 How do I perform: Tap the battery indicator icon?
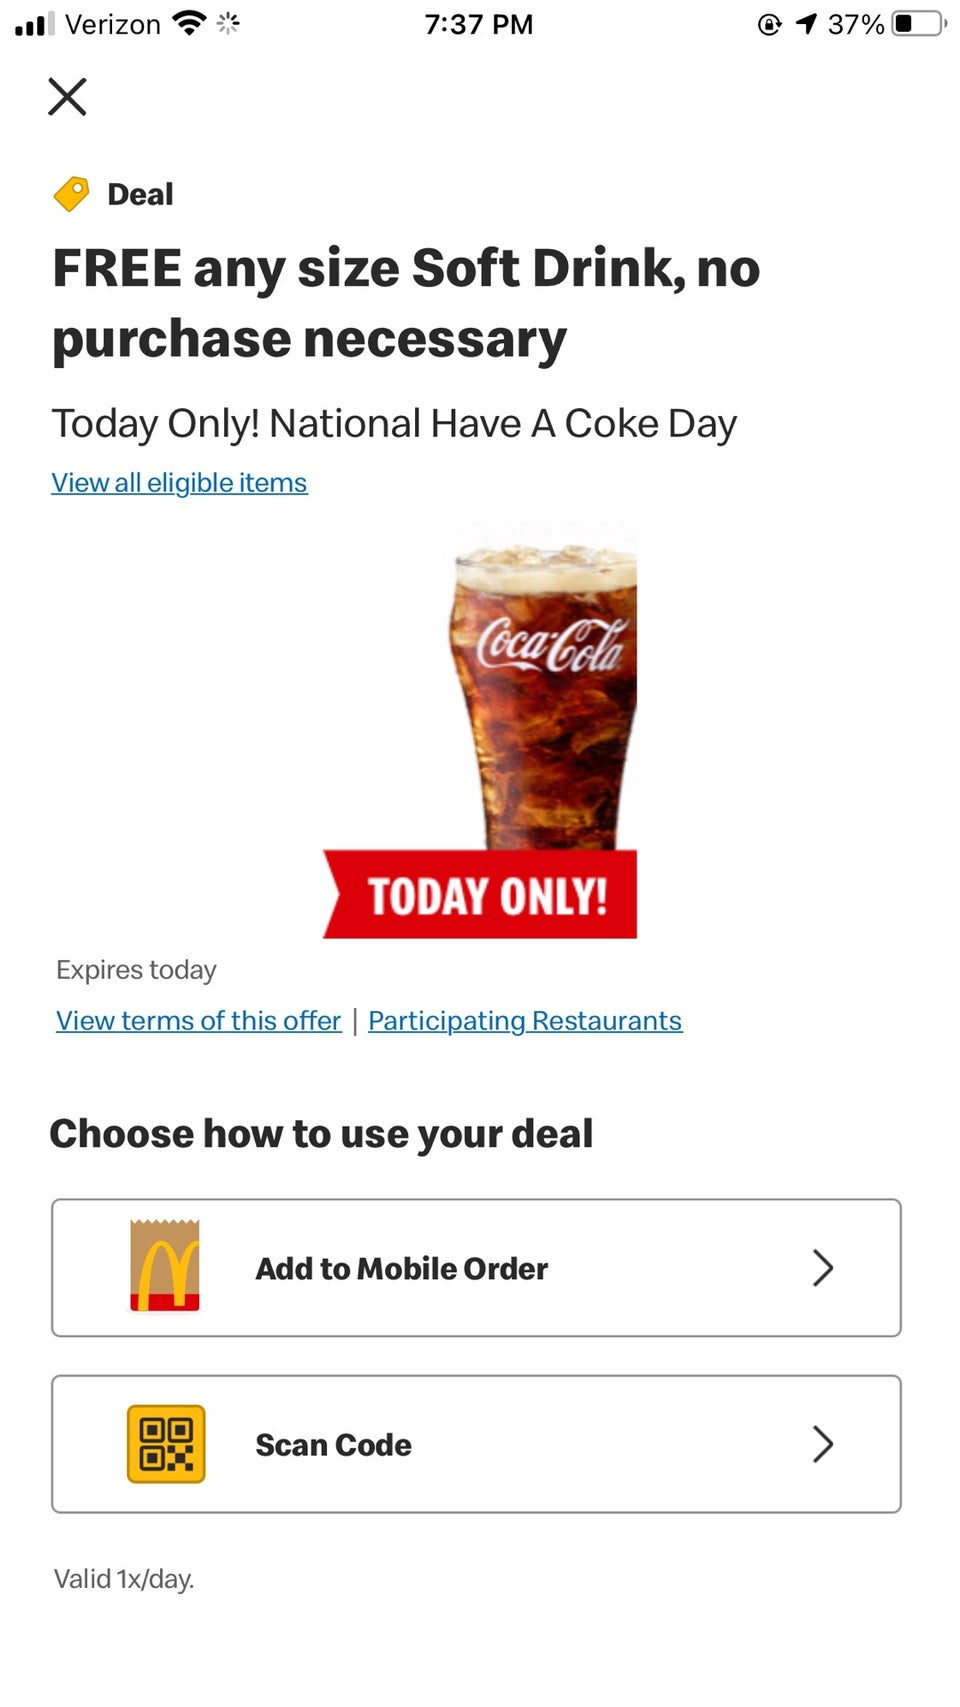920,23
